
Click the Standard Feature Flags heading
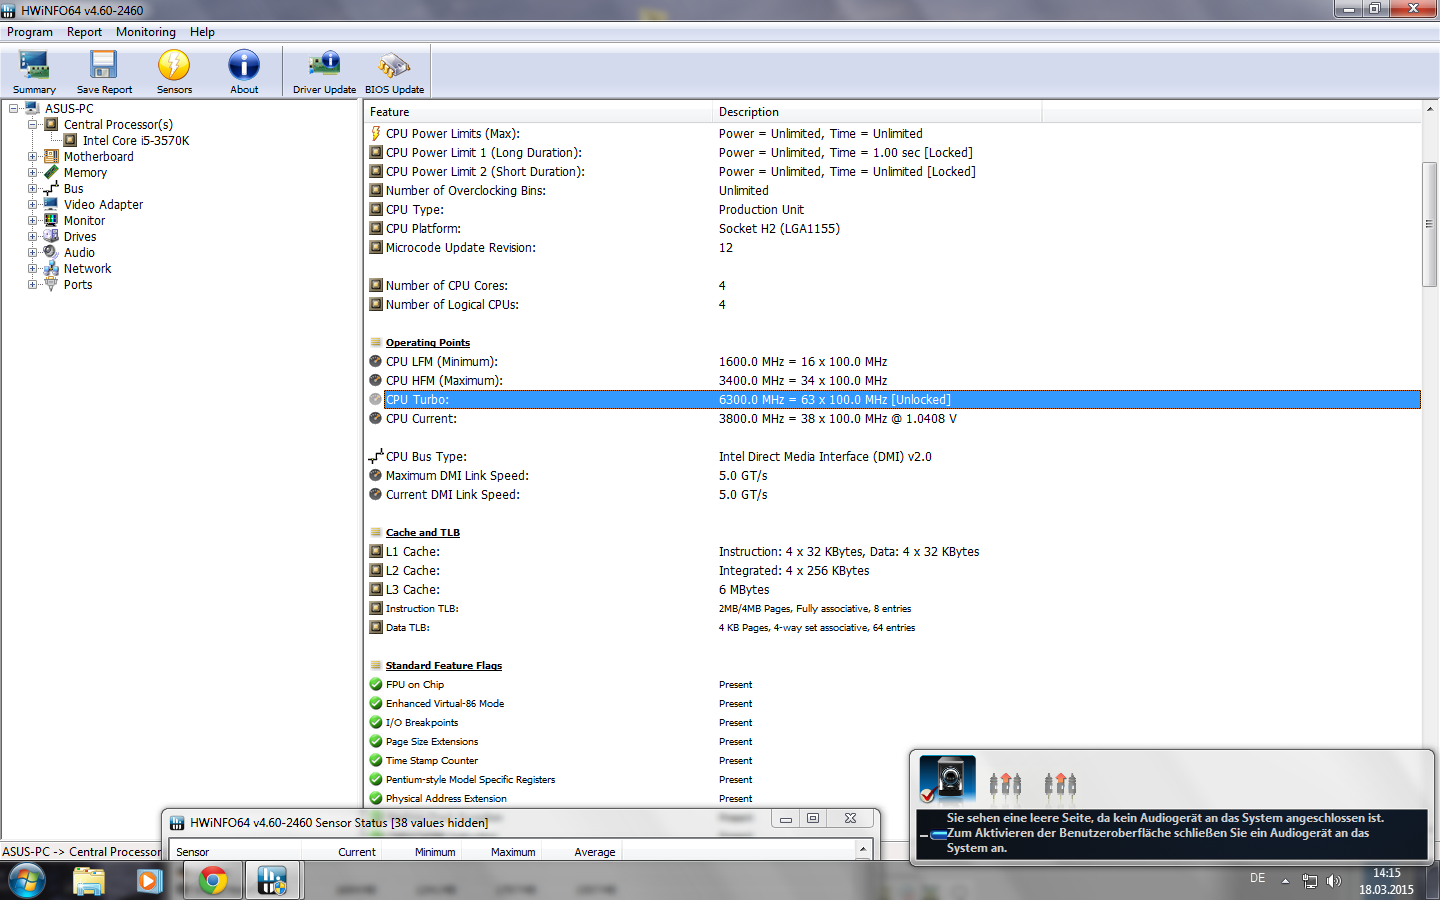(443, 666)
